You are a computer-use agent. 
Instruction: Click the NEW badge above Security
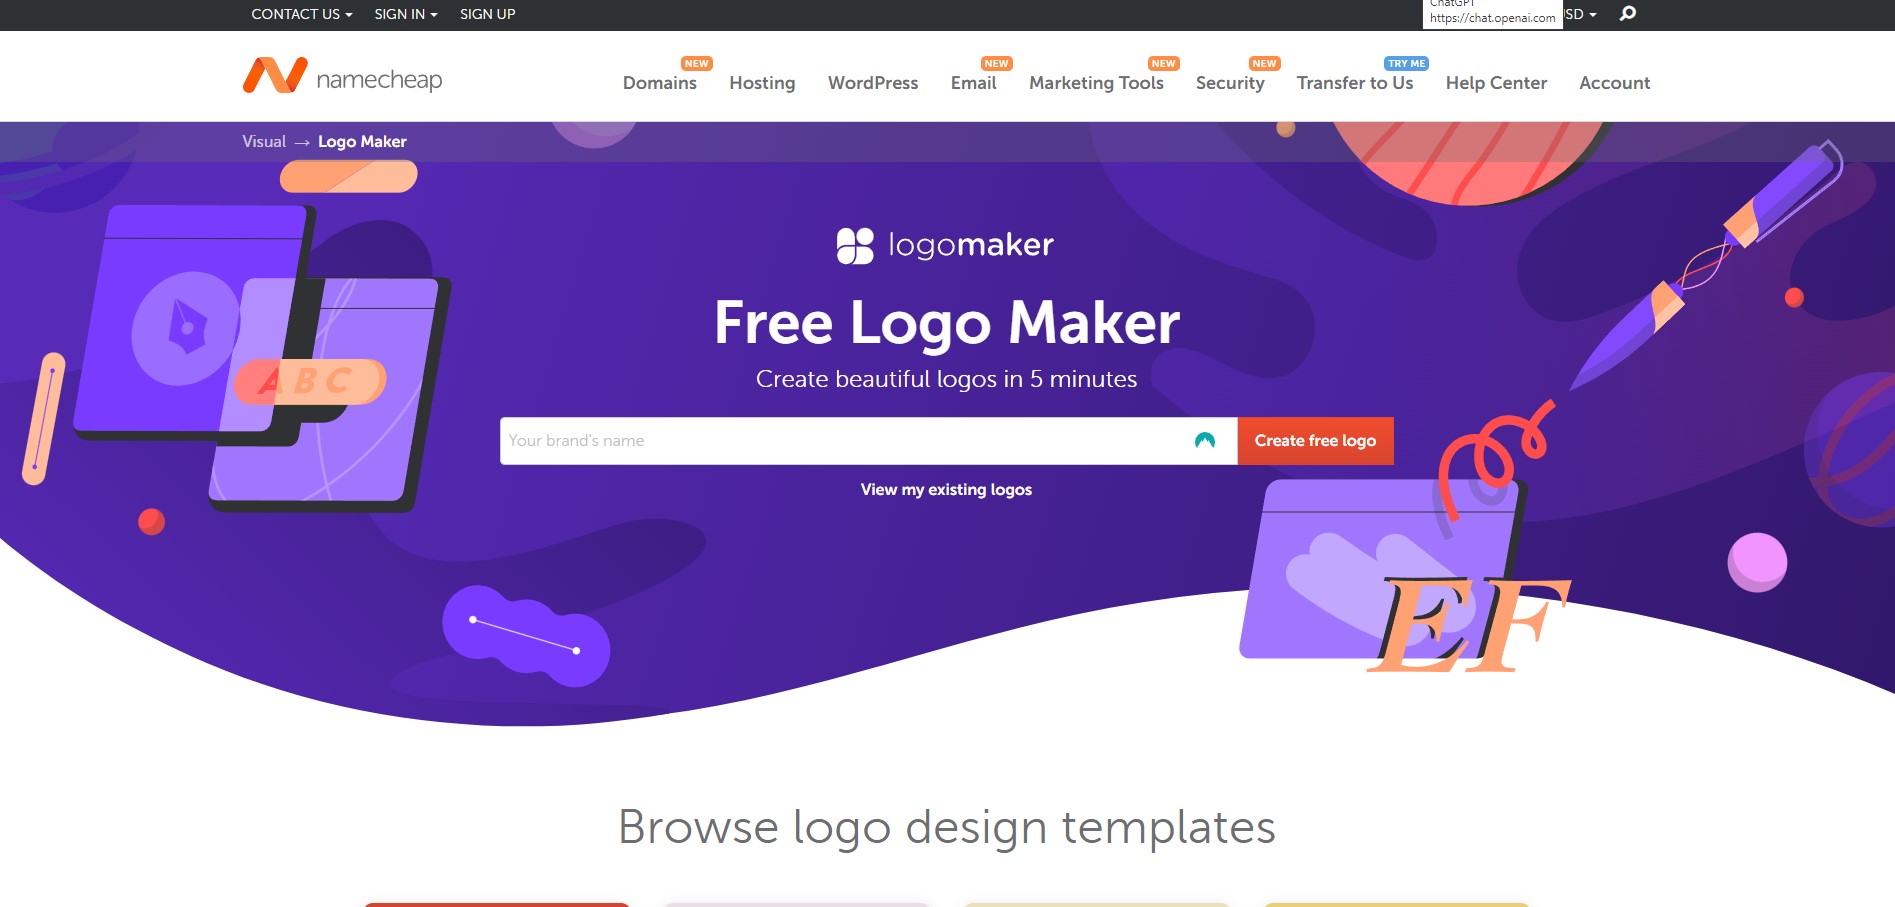[1264, 63]
